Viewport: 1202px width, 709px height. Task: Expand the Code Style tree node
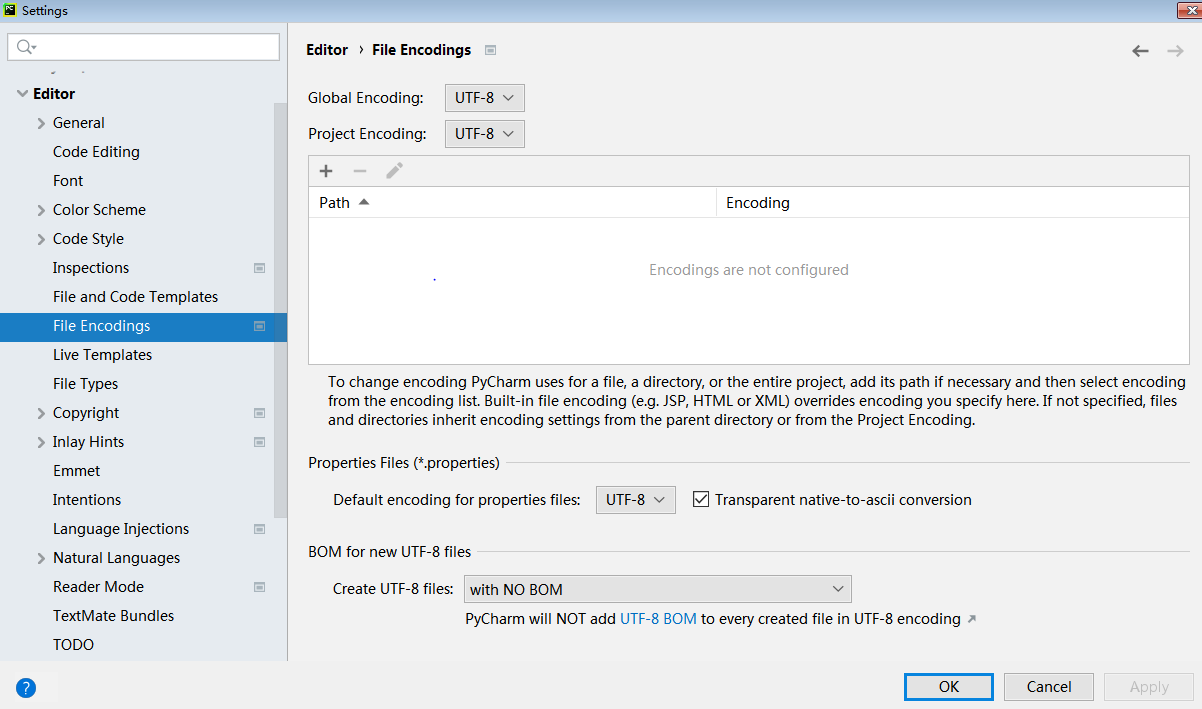(x=41, y=239)
